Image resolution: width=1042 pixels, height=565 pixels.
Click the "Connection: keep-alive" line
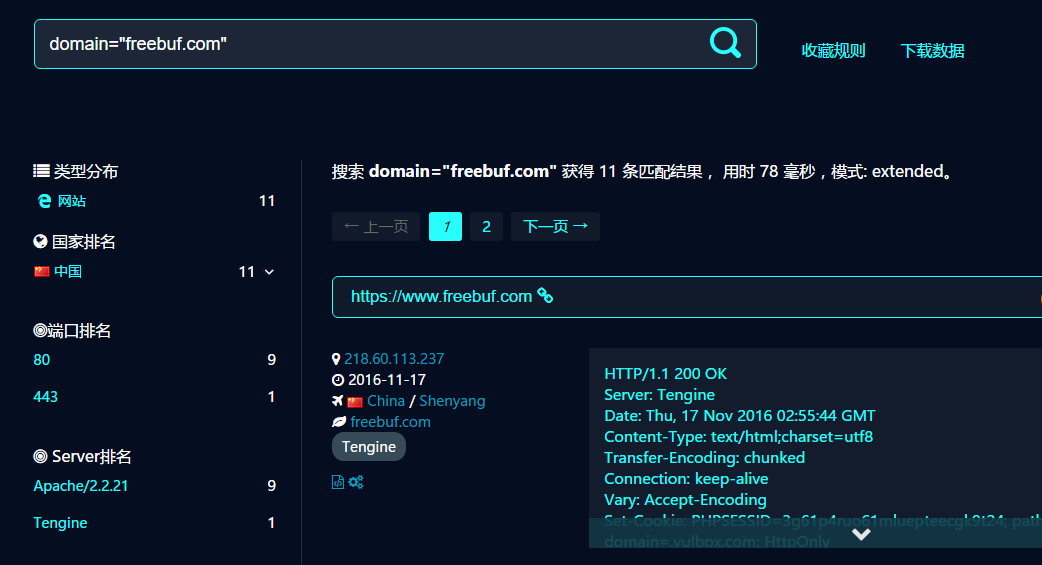click(x=686, y=479)
